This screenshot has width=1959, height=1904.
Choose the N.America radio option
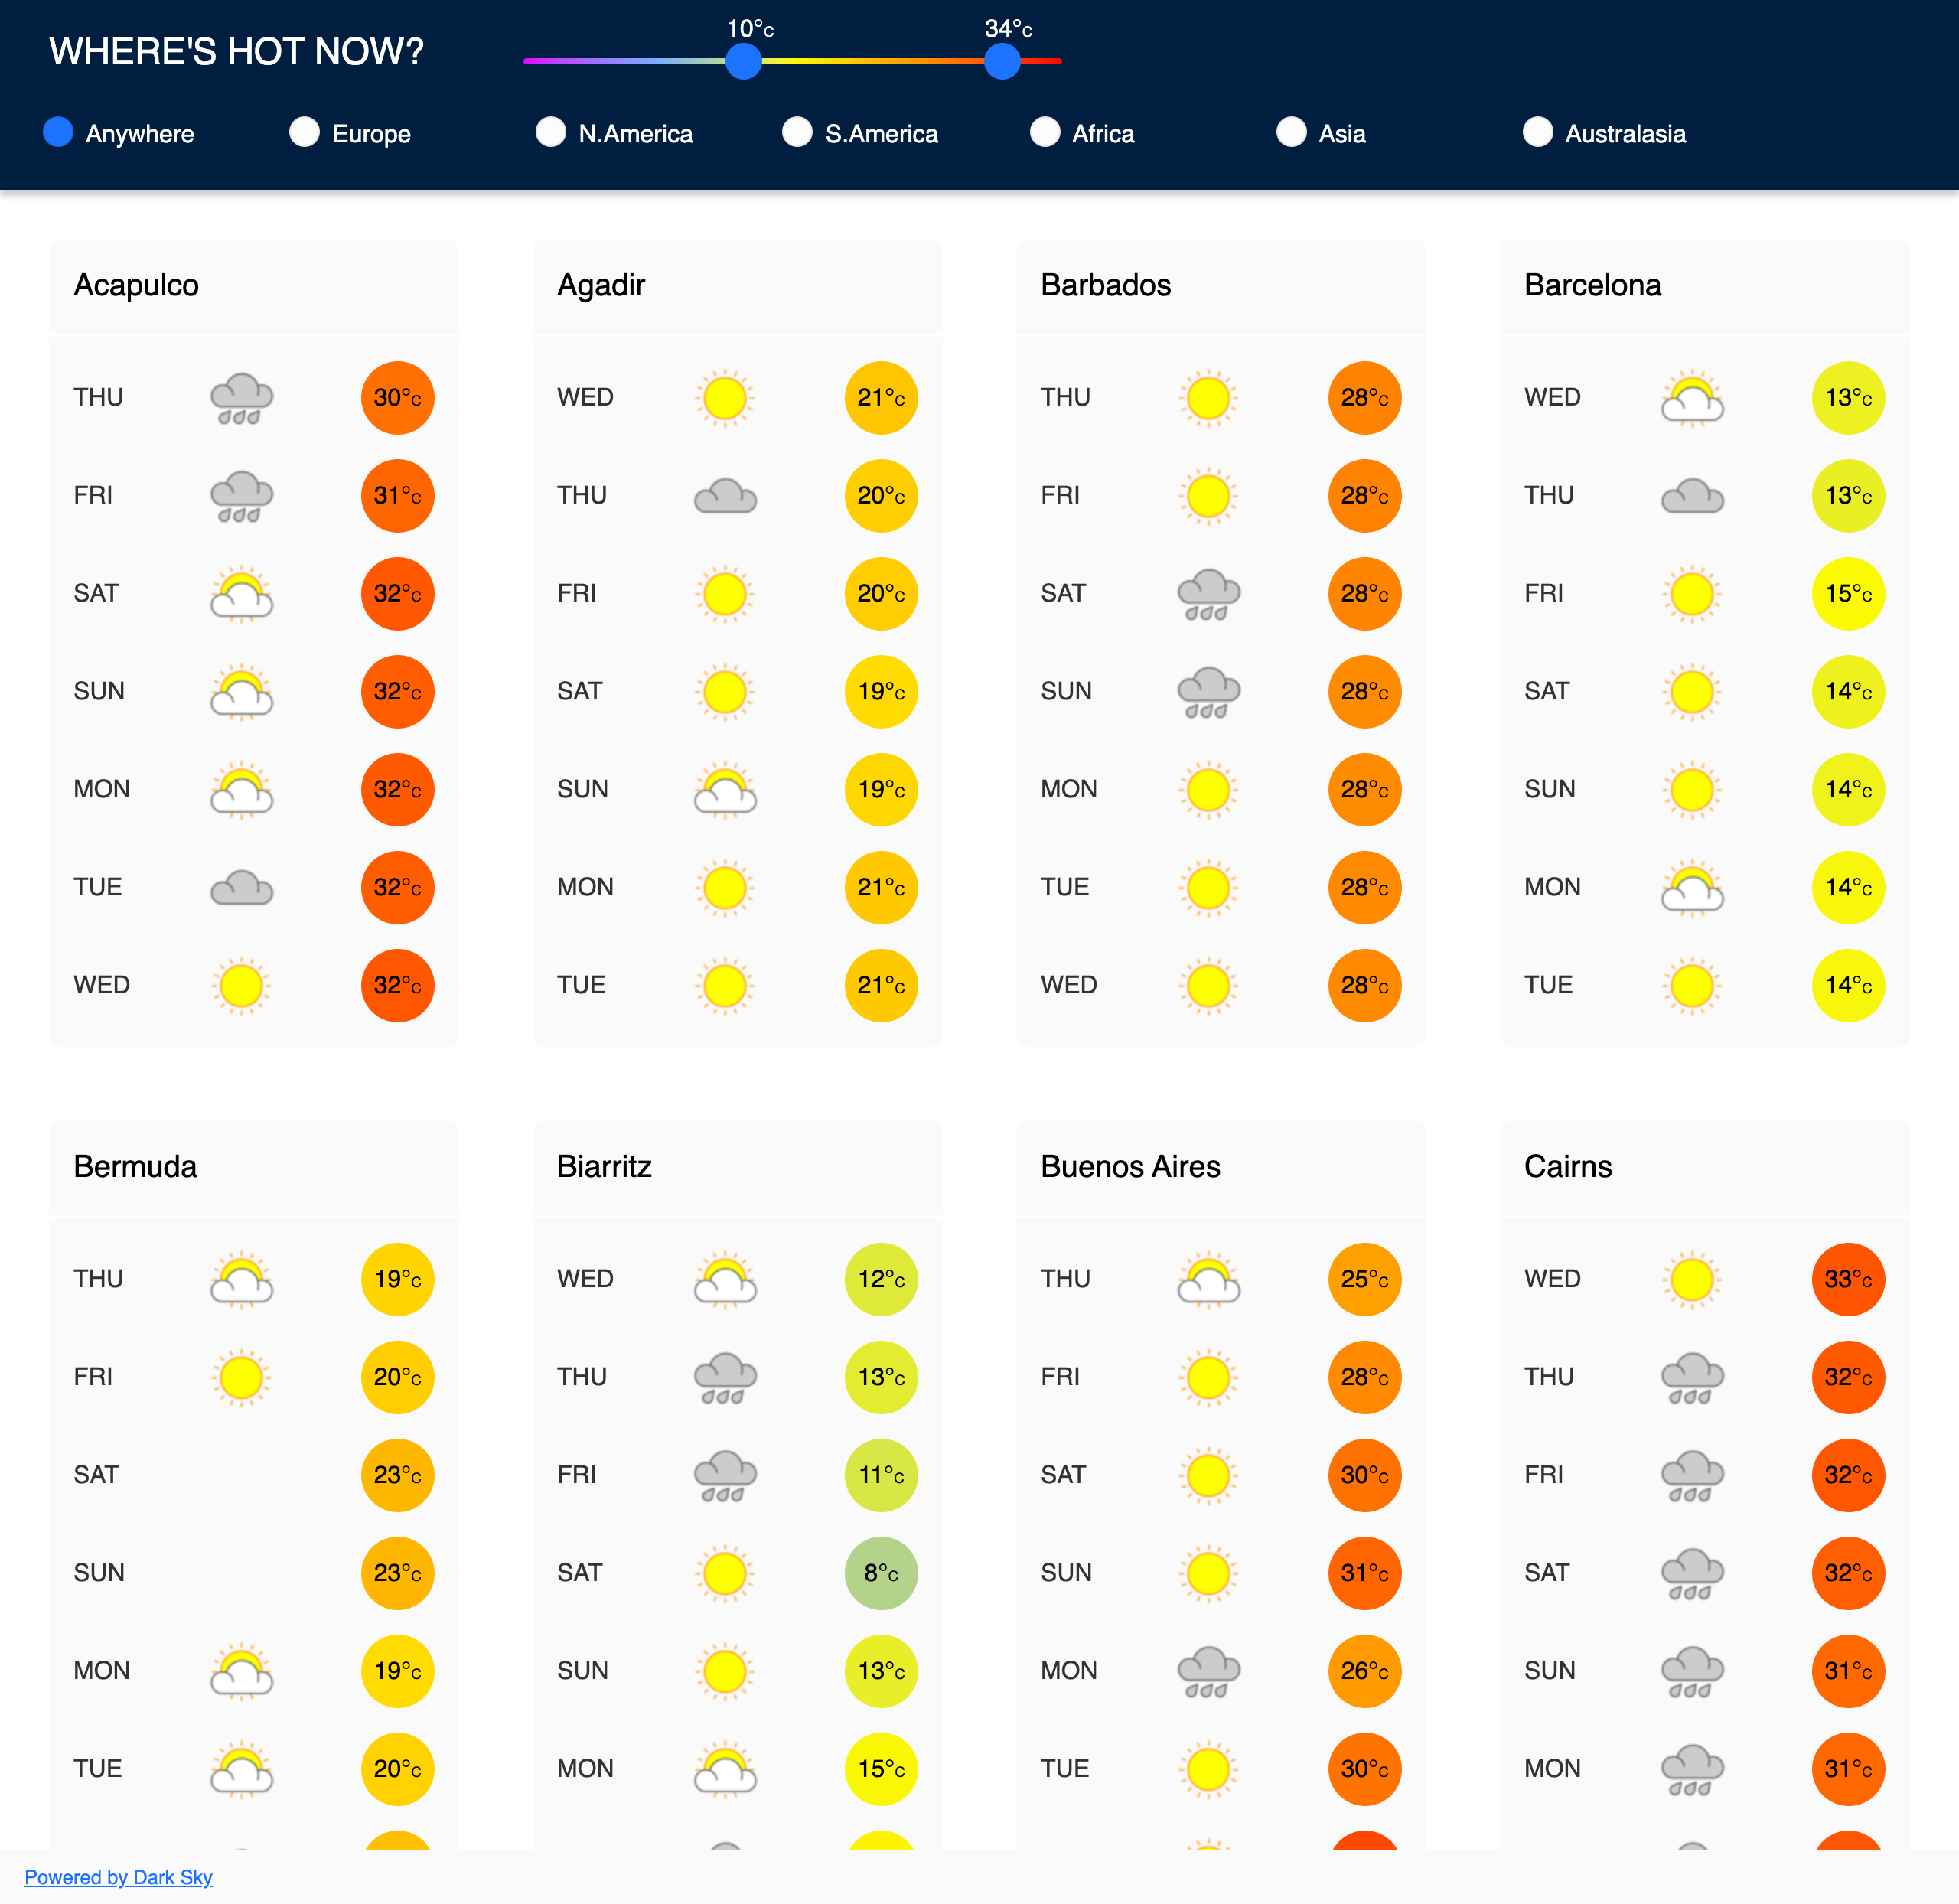click(551, 132)
